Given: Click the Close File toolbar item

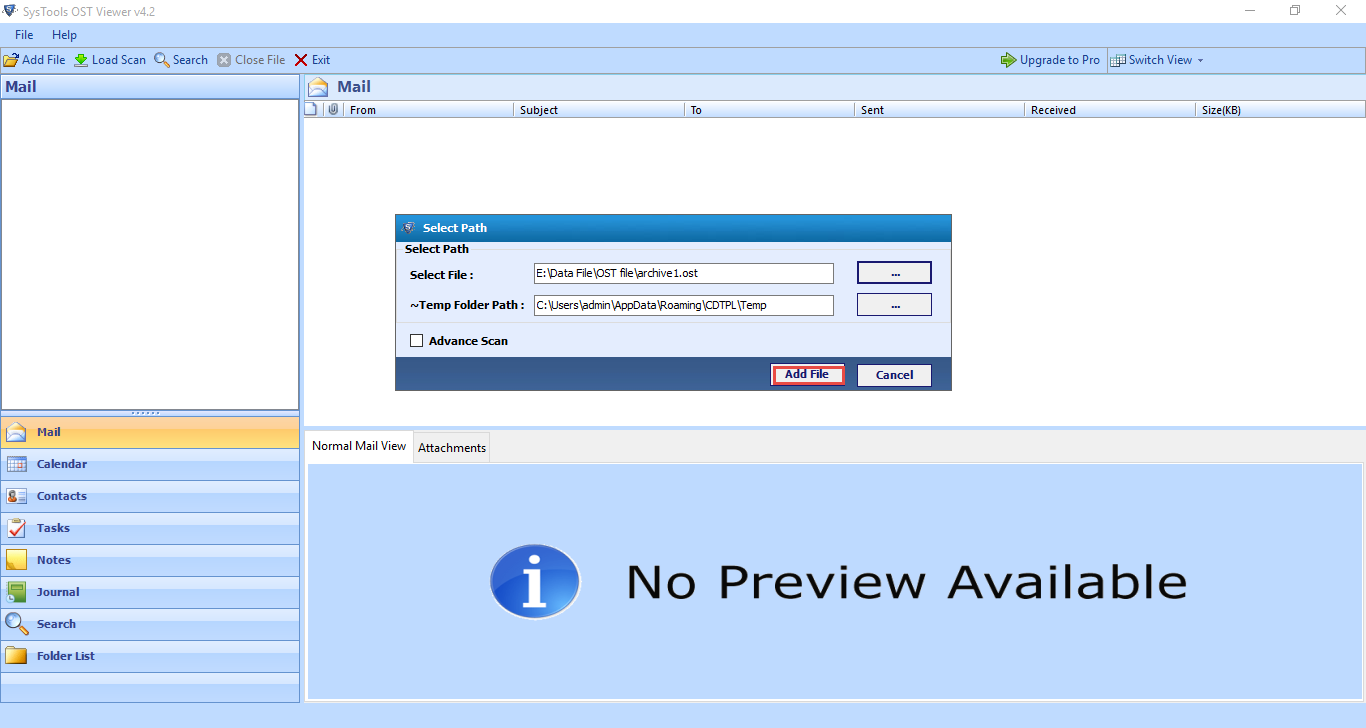Looking at the screenshot, I should [251, 60].
